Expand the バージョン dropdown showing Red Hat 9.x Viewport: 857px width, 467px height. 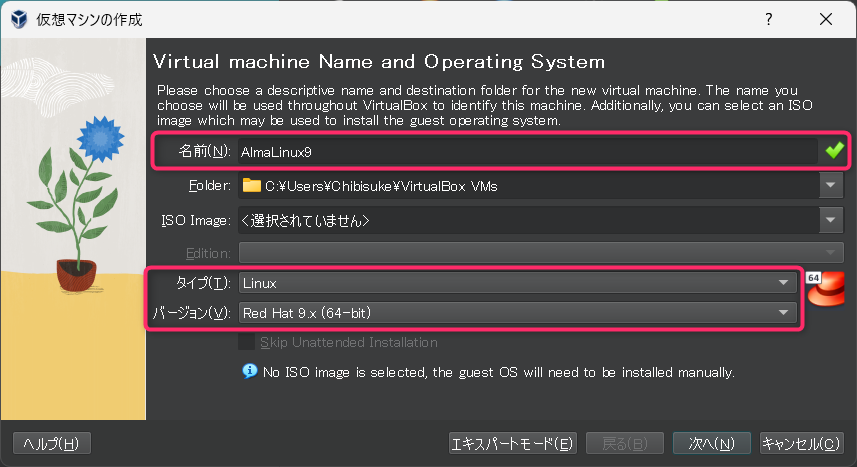point(515,313)
